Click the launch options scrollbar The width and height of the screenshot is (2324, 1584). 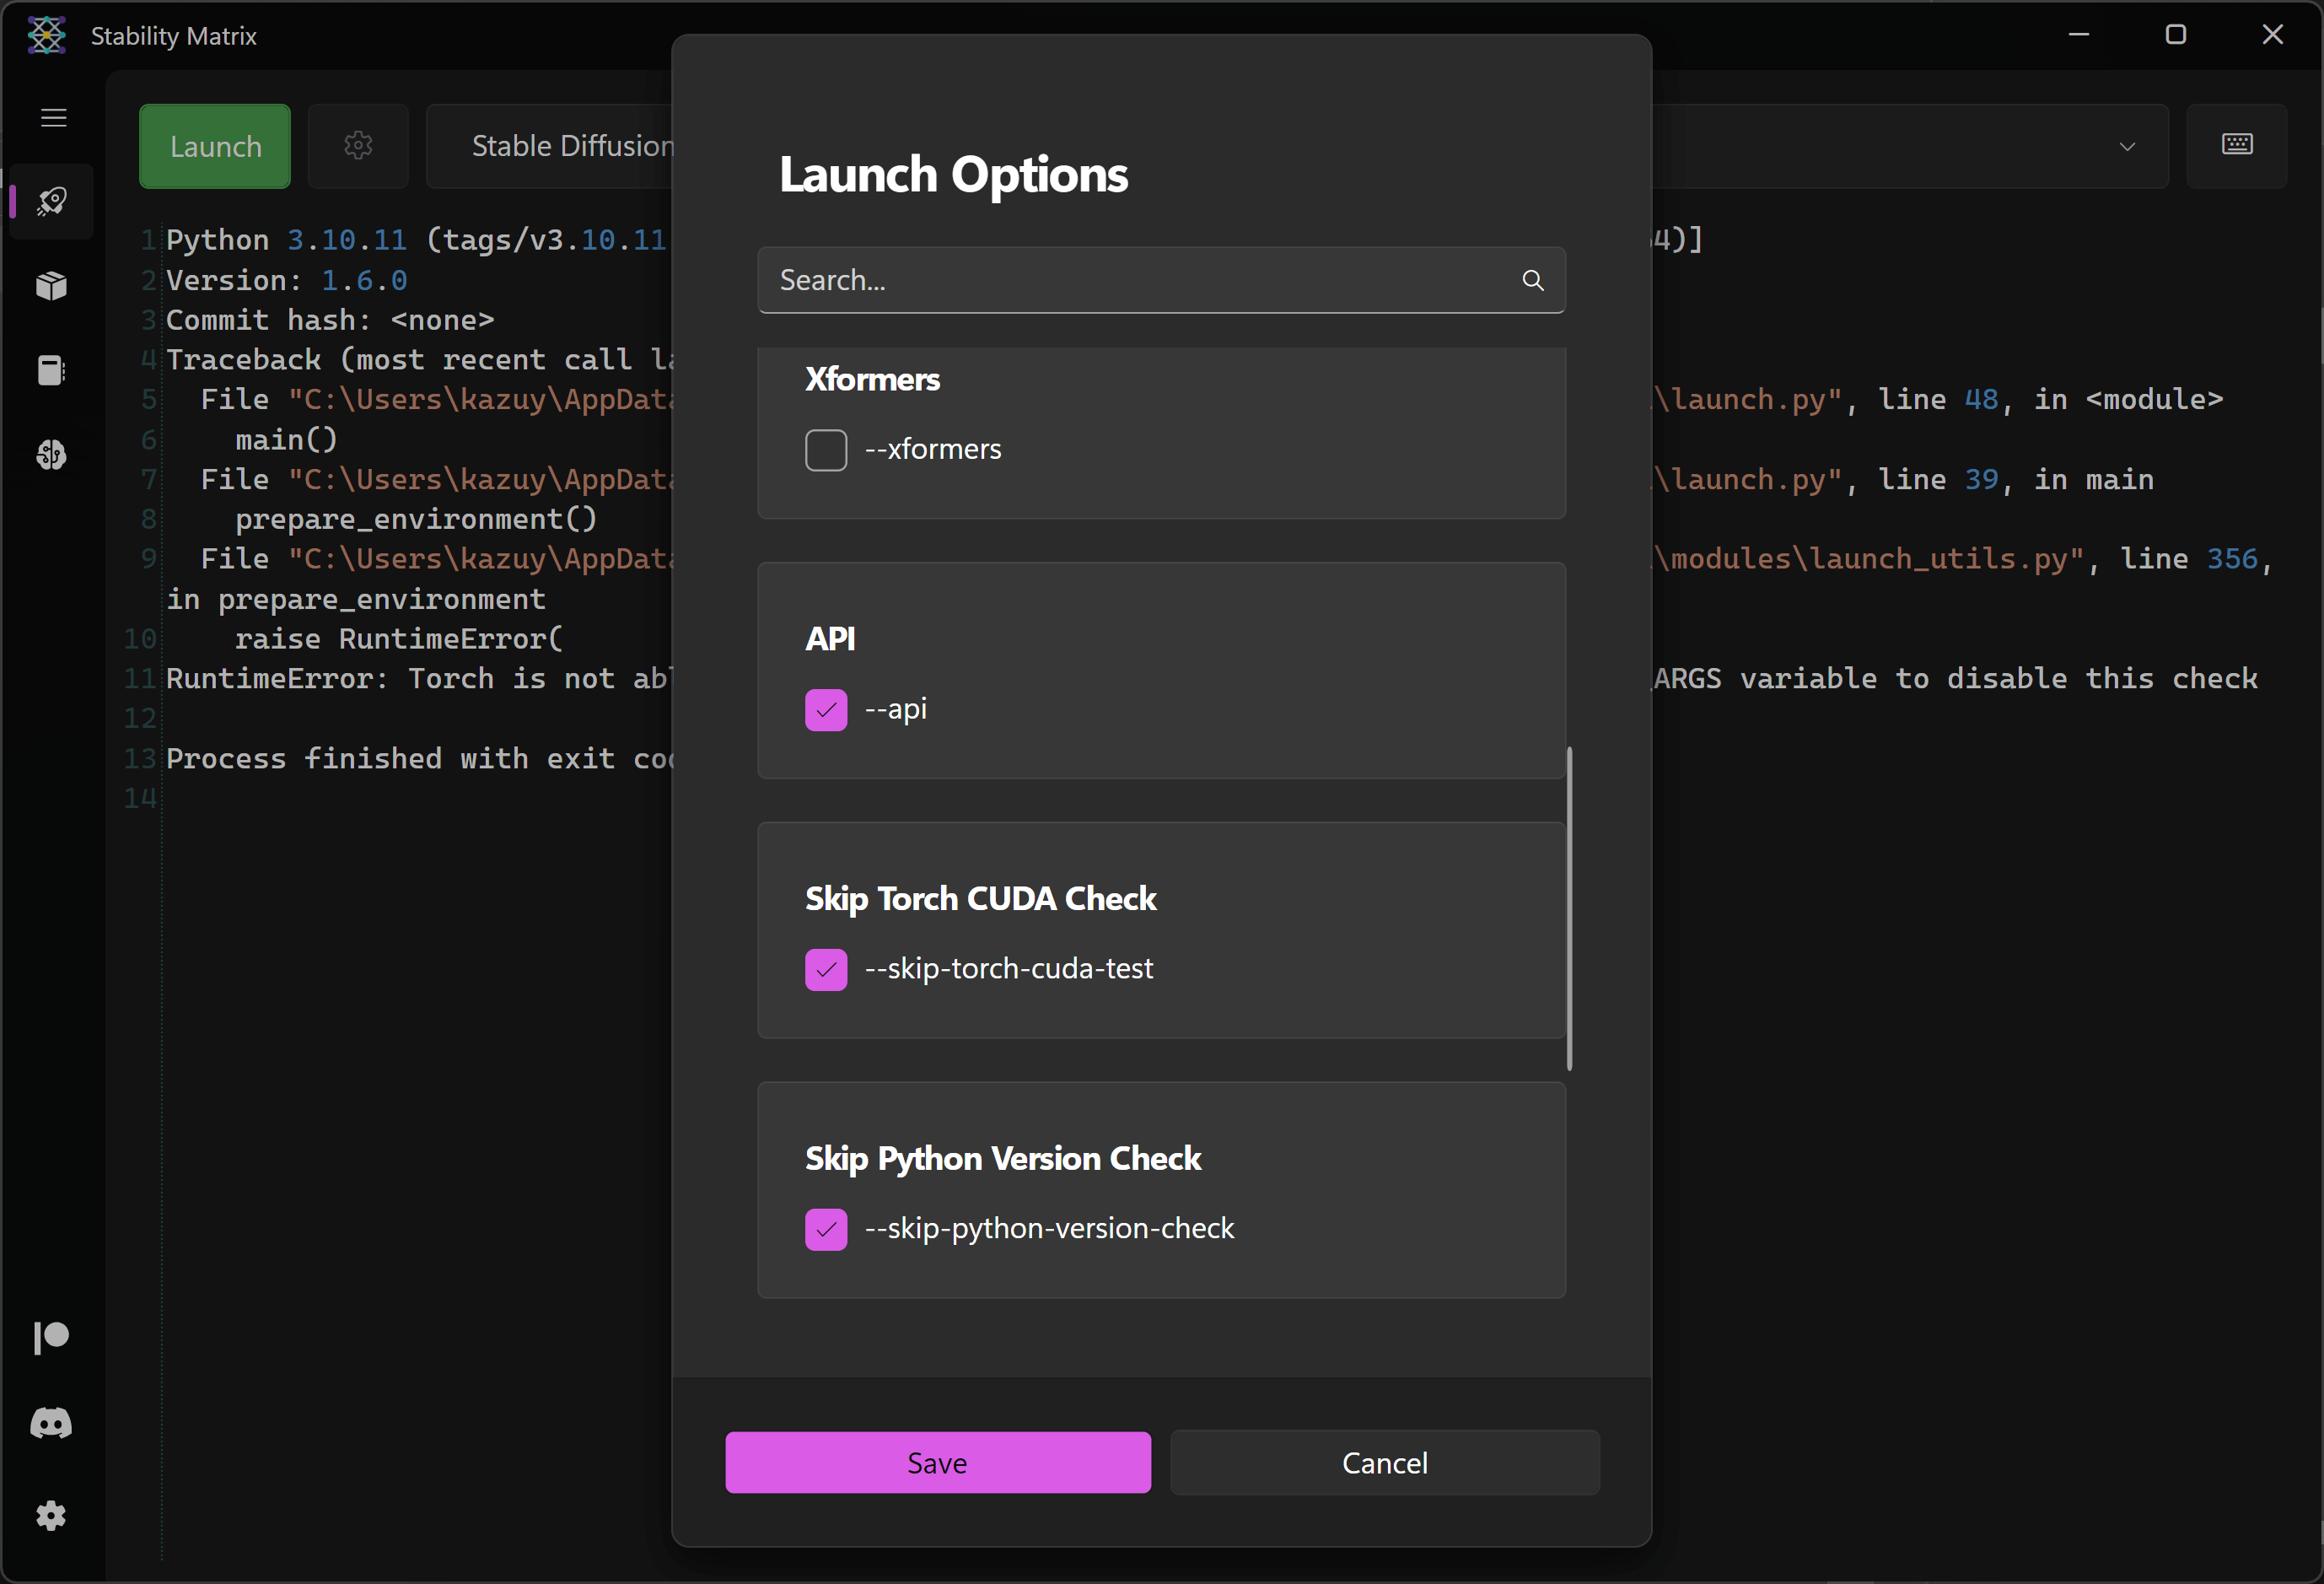(1569, 908)
